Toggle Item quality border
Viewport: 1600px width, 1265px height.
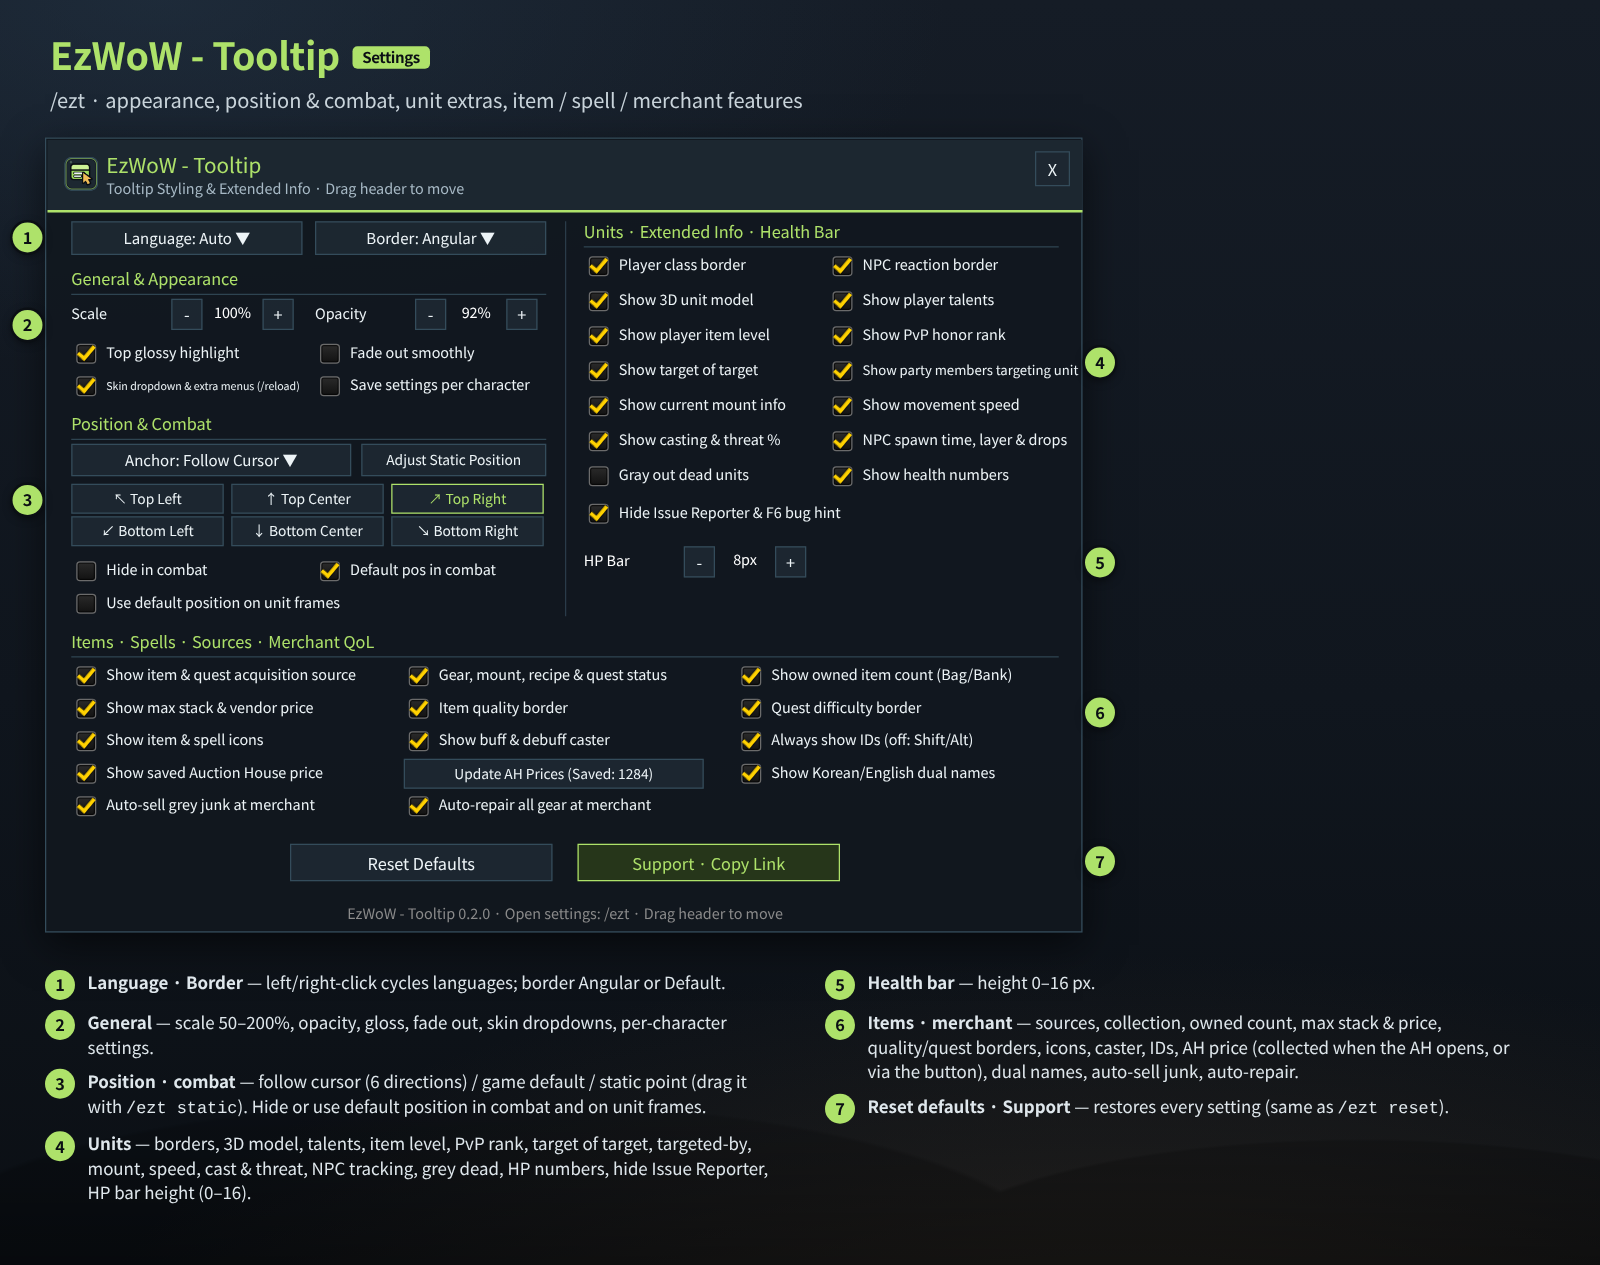tap(419, 709)
